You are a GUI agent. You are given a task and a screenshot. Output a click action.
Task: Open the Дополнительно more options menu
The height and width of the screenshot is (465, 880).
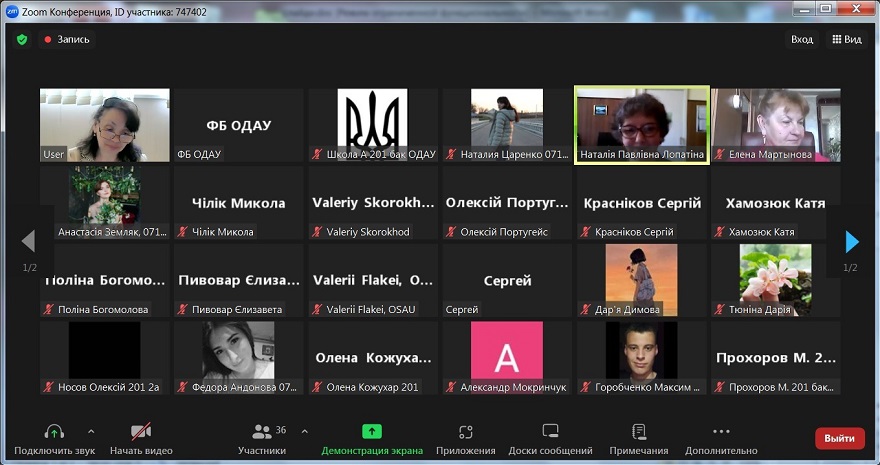721,438
